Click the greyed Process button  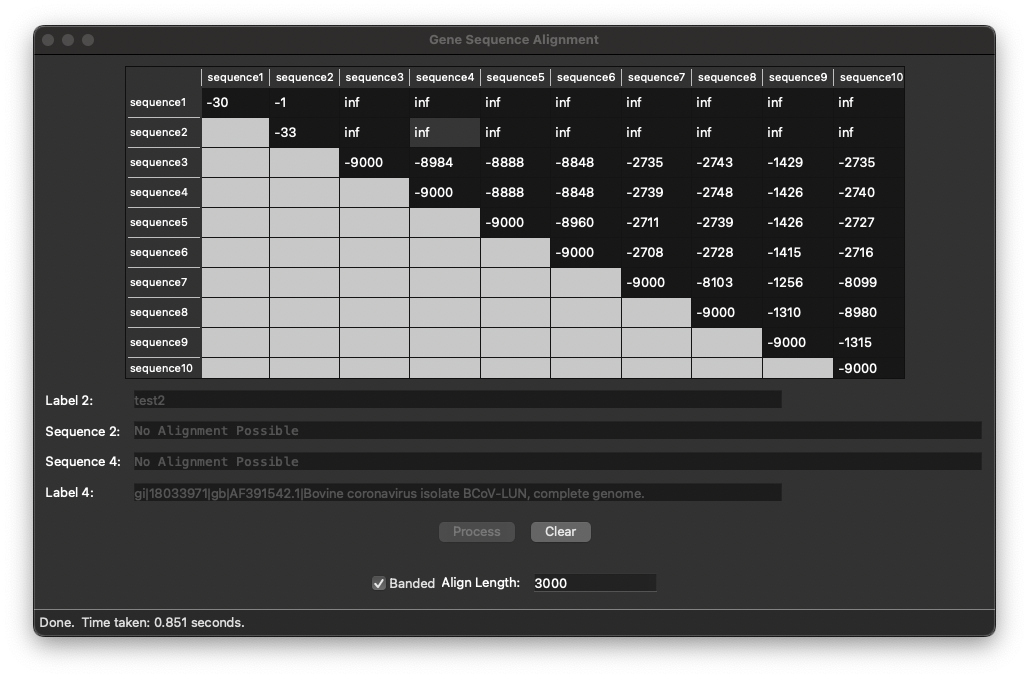coord(476,532)
